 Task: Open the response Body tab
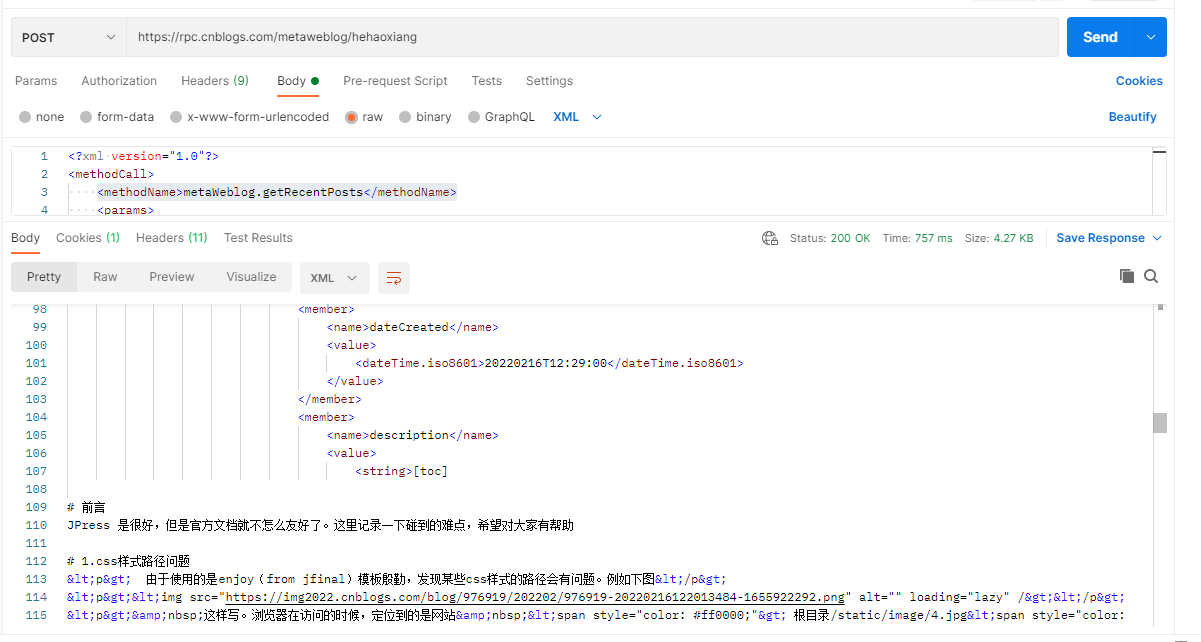point(26,238)
